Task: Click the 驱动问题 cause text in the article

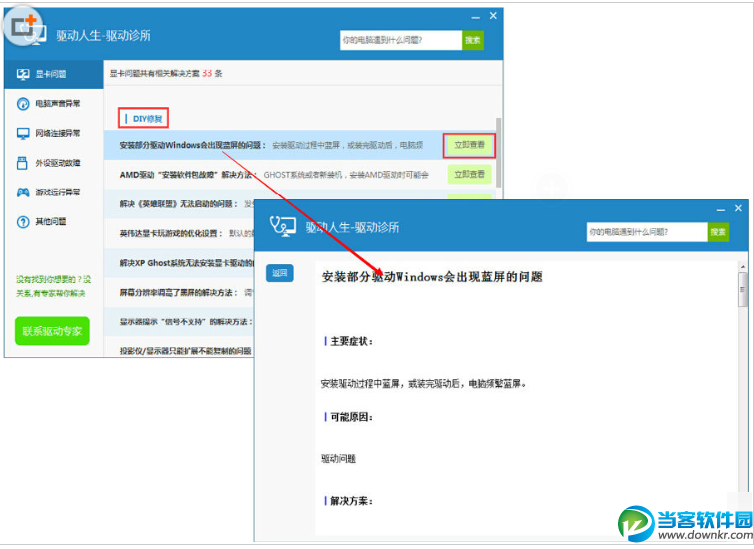Action: coord(338,459)
